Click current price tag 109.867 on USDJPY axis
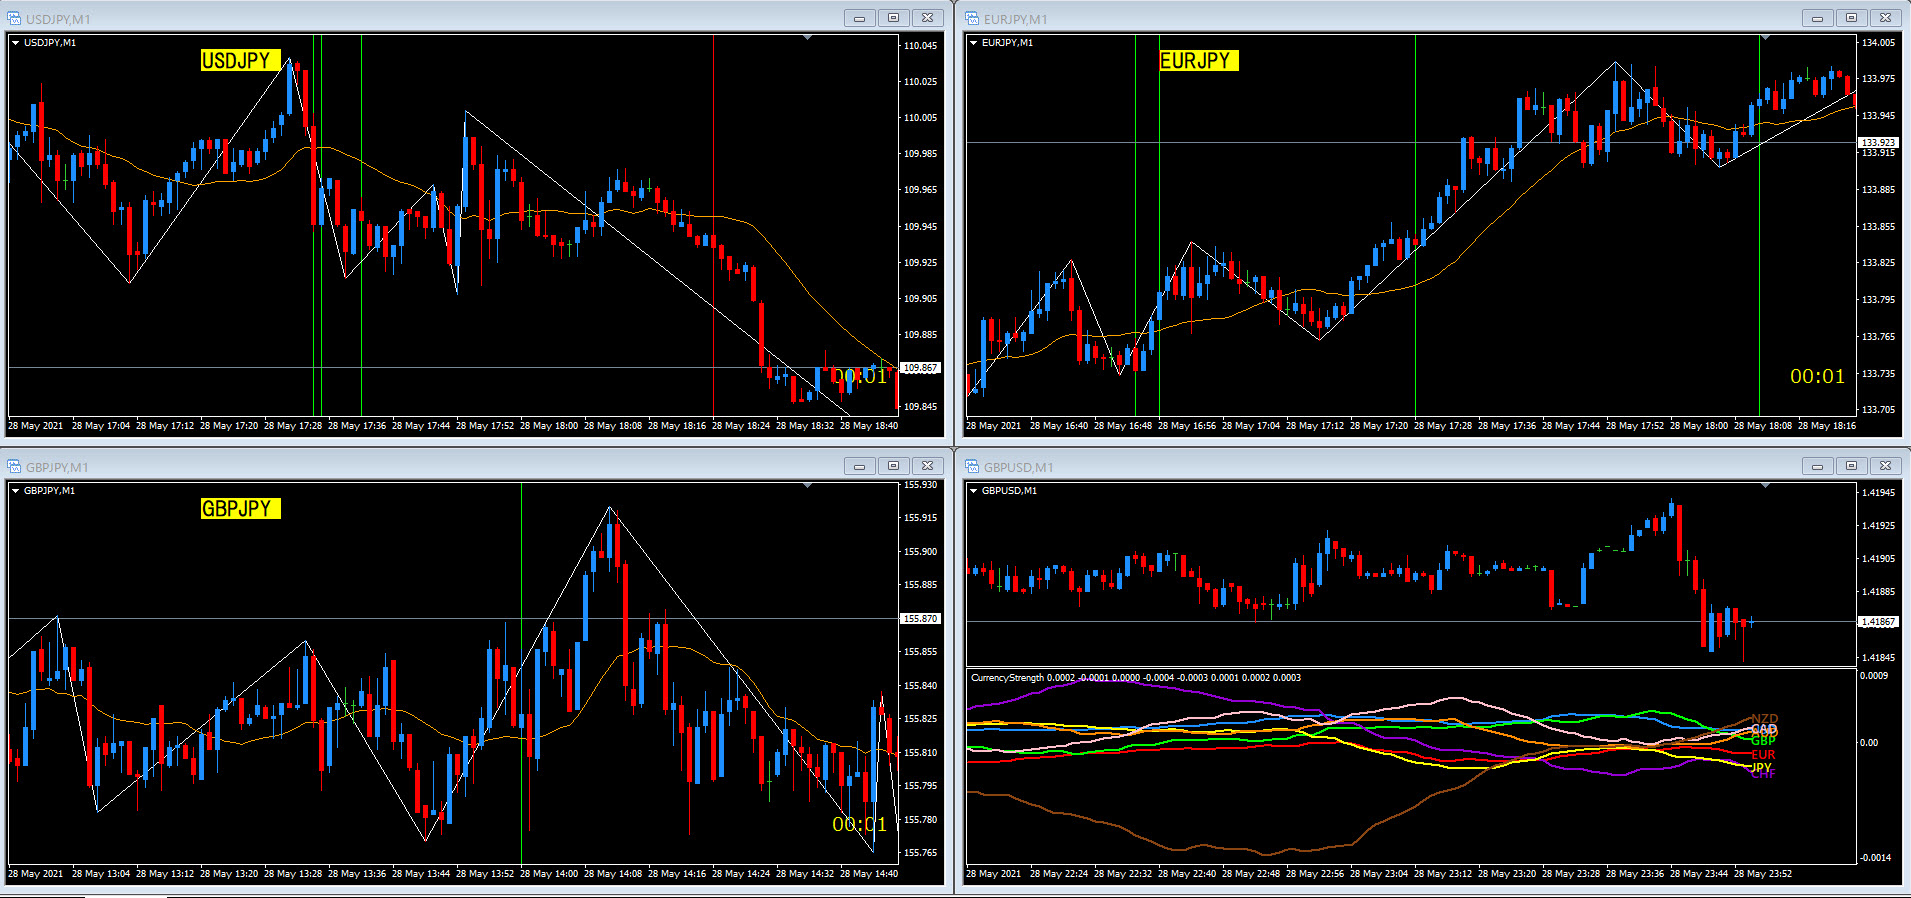 [920, 368]
